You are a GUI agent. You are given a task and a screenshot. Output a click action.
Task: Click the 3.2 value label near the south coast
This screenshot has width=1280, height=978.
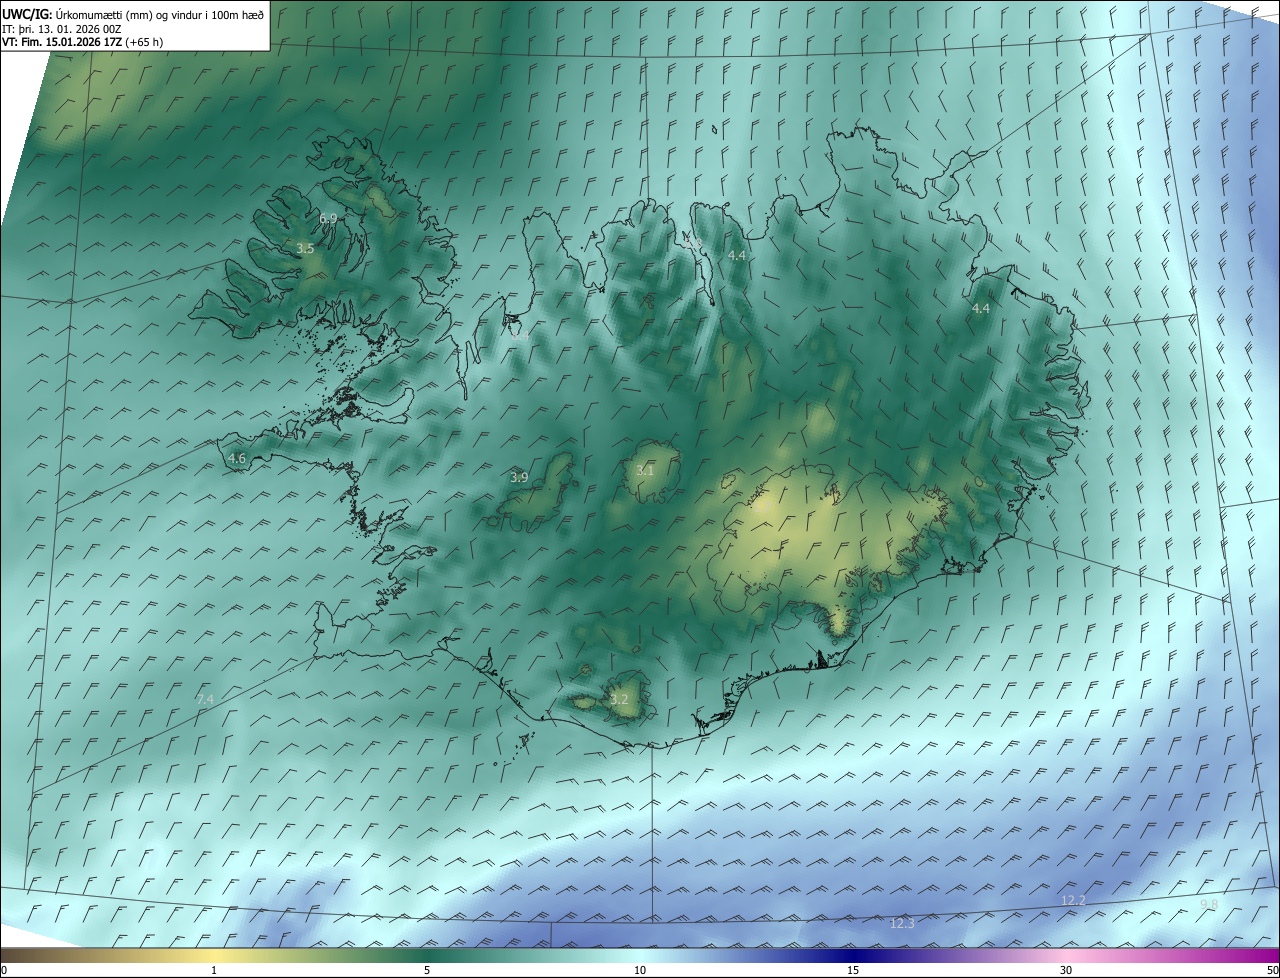point(619,699)
